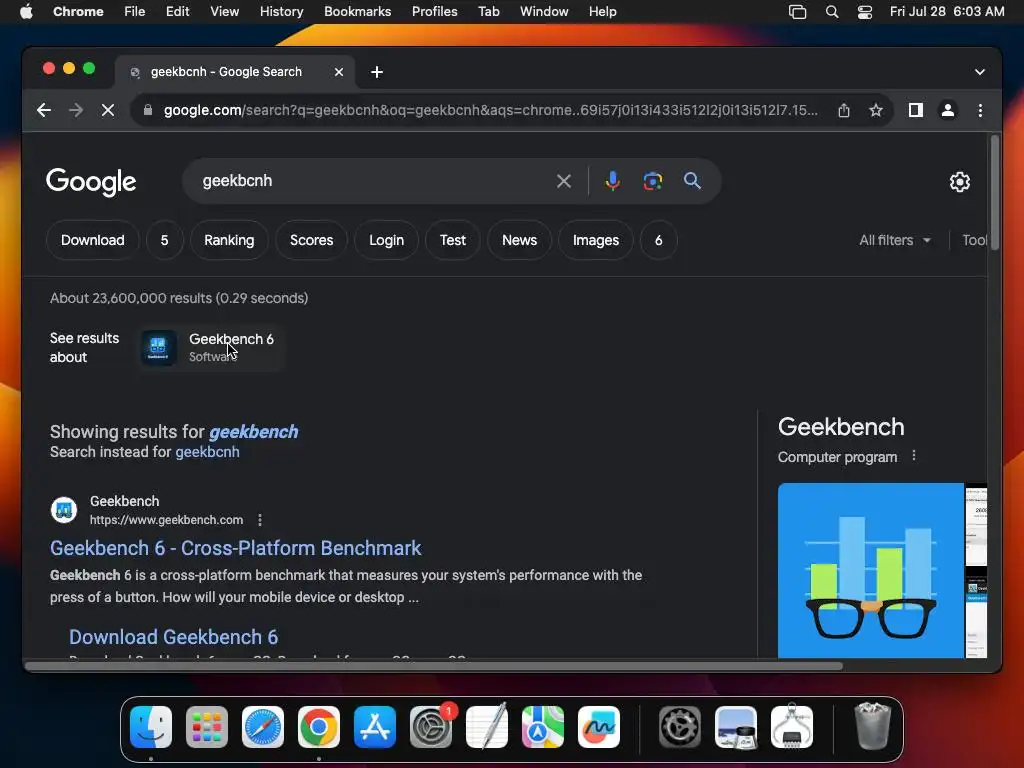
Task: Open Google quick settings gear
Action: point(959,182)
